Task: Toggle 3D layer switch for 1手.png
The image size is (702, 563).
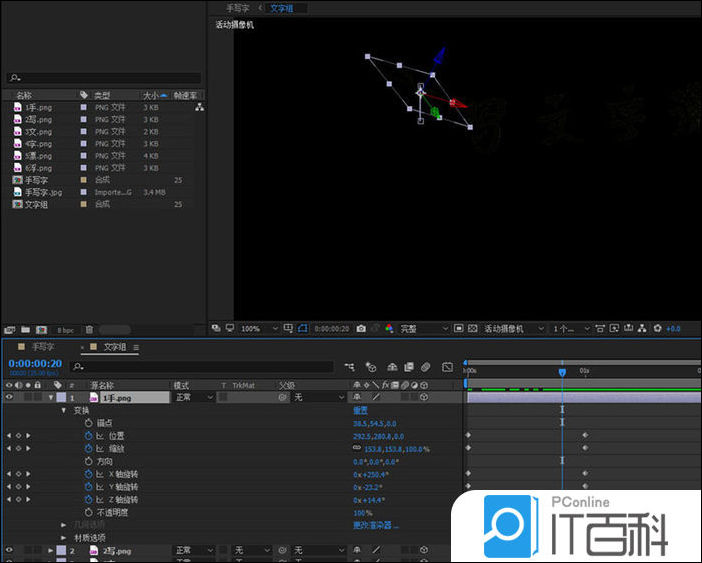Action: 425,397
